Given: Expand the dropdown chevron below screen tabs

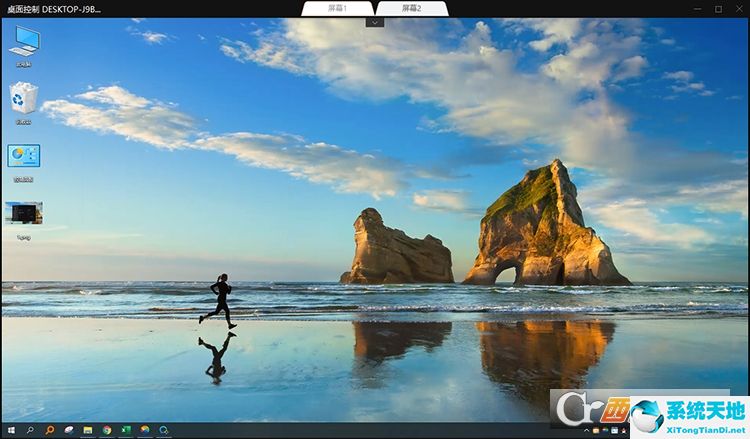Looking at the screenshot, I should (375, 21).
